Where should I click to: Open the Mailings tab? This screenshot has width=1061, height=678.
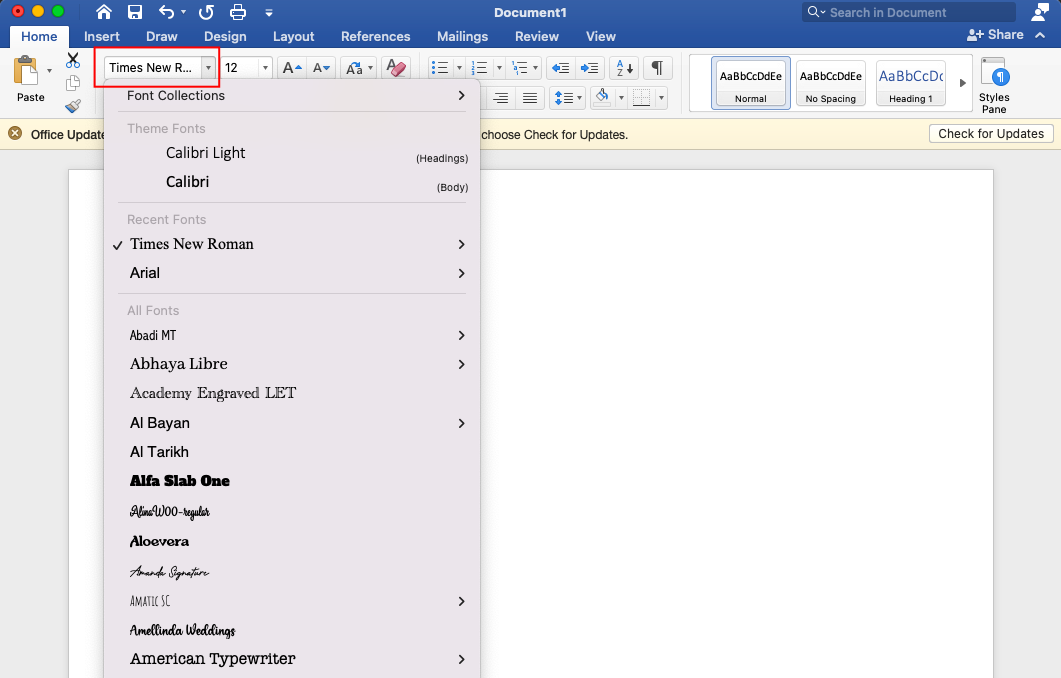tap(462, 37)
